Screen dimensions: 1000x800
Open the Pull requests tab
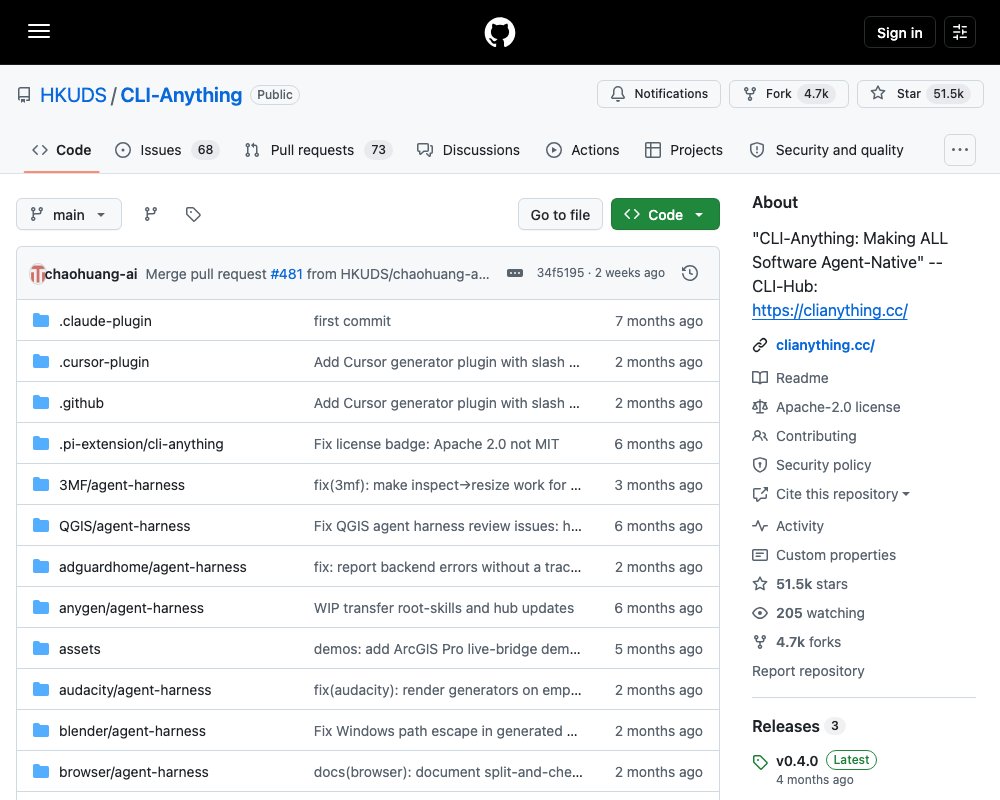(x=318, y=150)
